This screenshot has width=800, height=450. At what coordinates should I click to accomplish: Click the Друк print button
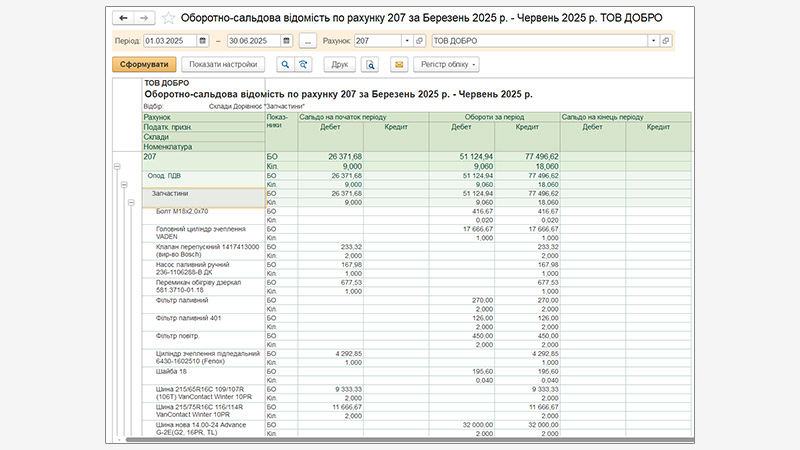(340, 64)
